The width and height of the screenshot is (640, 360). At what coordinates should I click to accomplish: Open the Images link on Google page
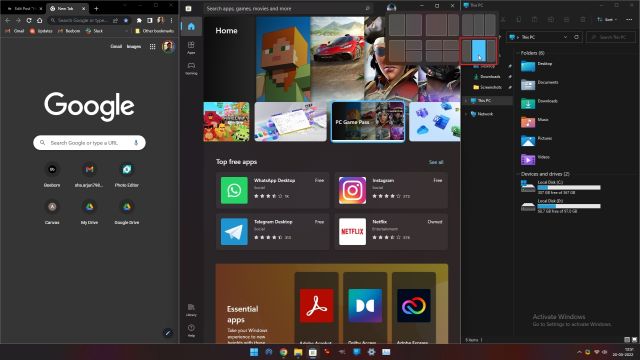click(x=133, y=47)
